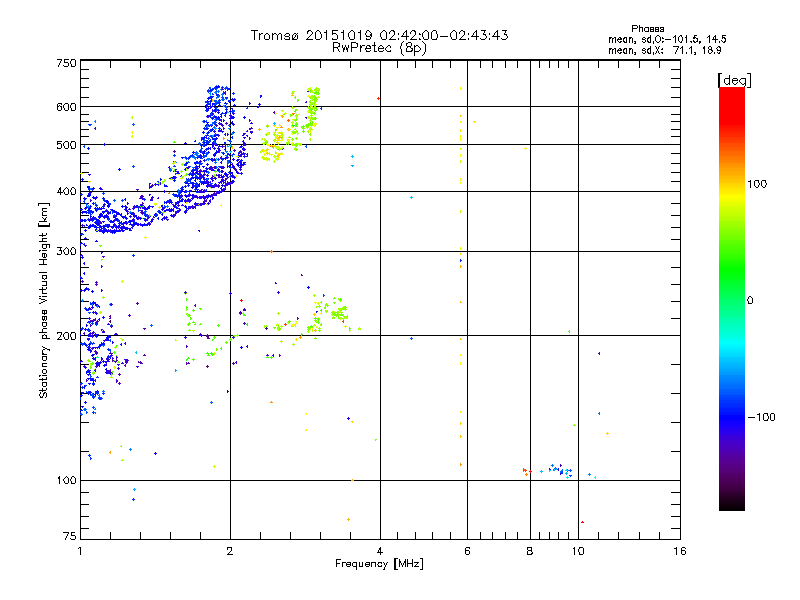Click the x-axis tick label '2'
Viewport: 800px width, 600px height.
click(230, 551)
